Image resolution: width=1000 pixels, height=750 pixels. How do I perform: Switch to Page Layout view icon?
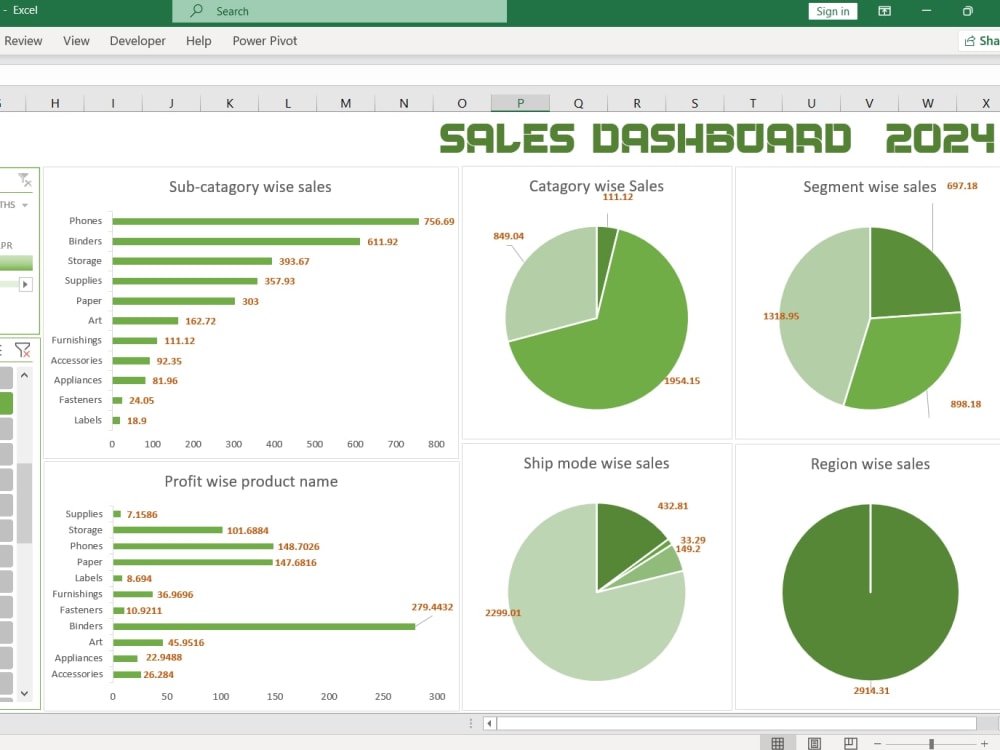click(814, 743)
